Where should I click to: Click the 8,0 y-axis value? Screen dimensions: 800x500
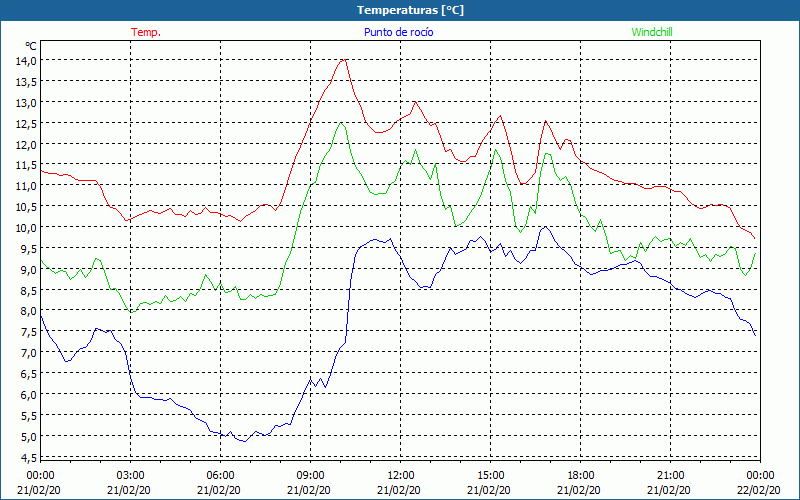pyautogui.click(x=29, y=311)
